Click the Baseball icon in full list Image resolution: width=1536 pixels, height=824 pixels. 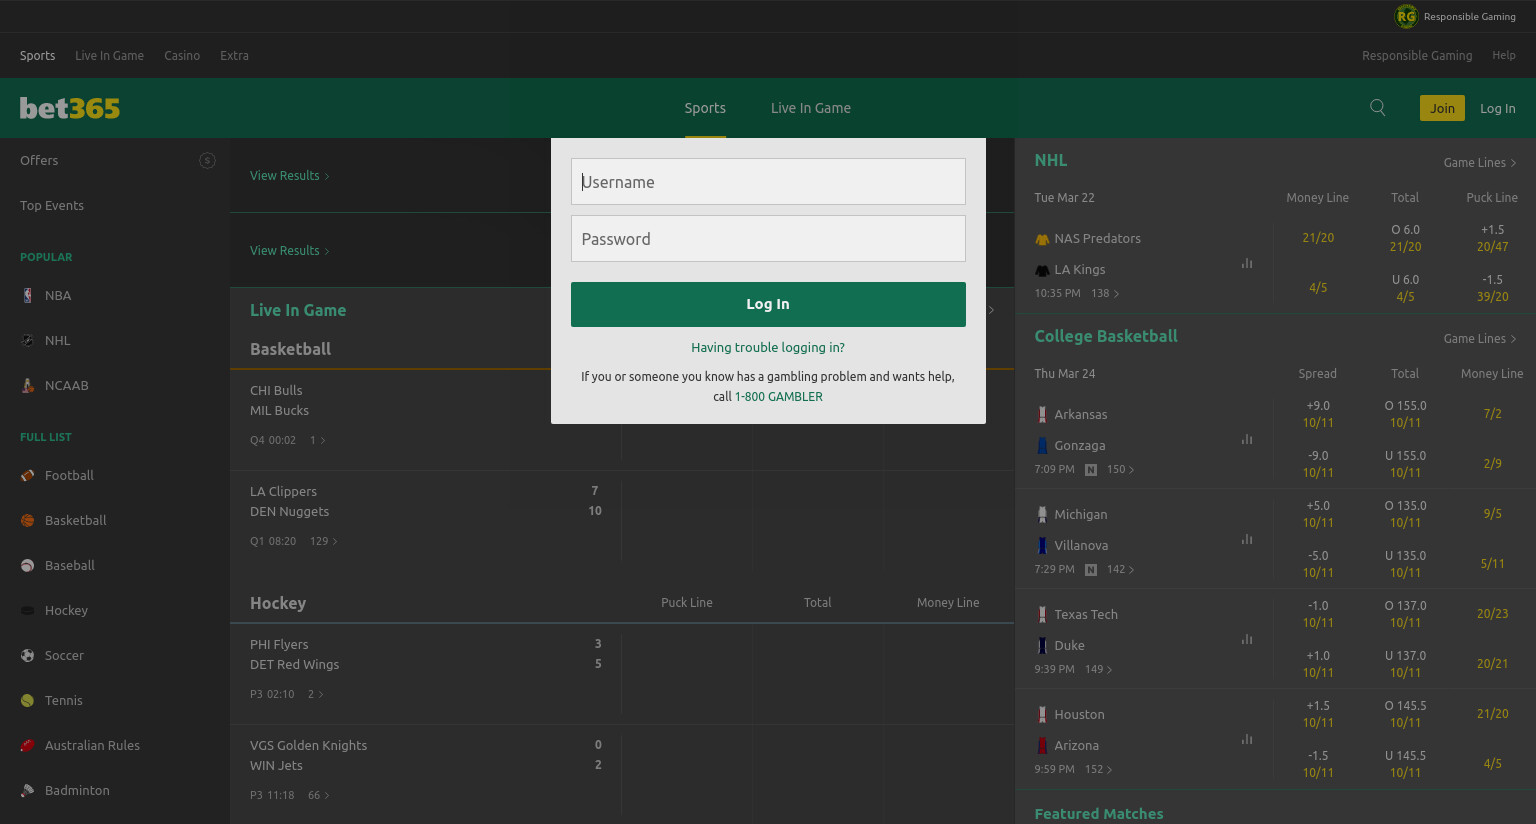tap(27, 565)
